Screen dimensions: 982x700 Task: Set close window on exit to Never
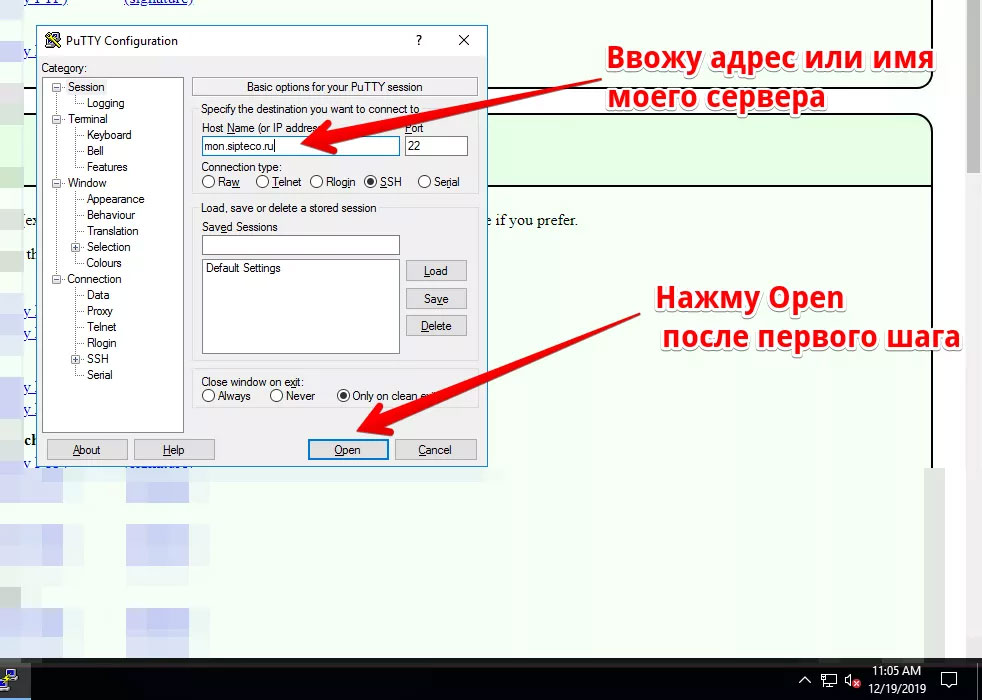pos(277,396)
